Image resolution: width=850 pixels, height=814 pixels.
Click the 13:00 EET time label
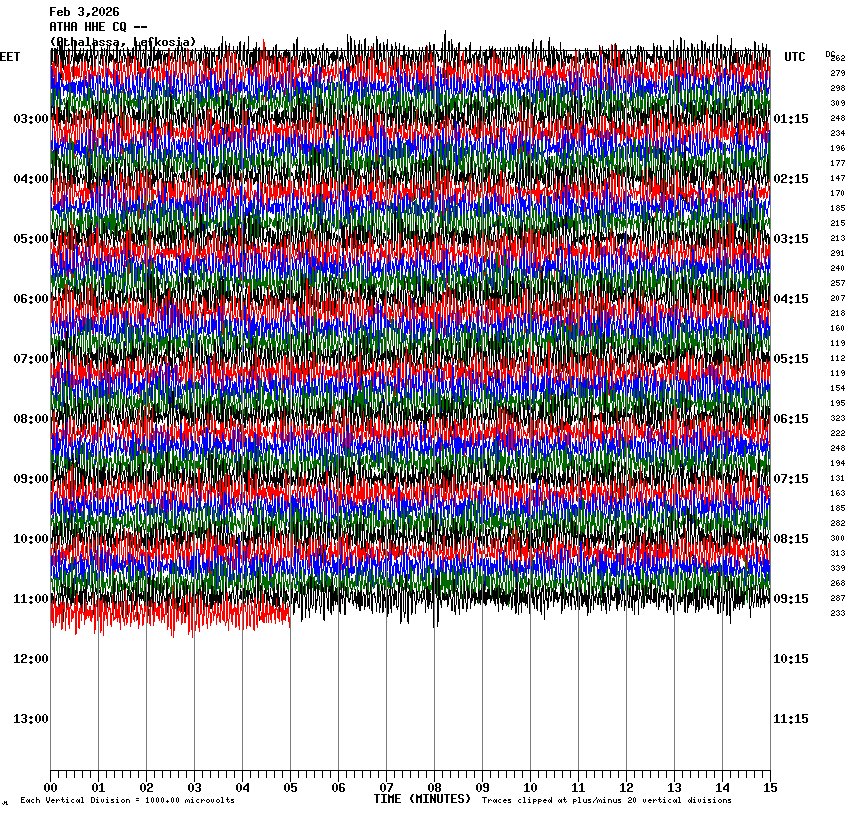[x=30, y=719]
